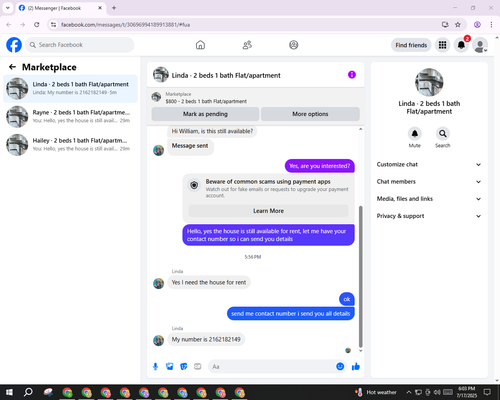Screen dimensions: 500x400
Task: Click the Mark as pending button
Action: 205,114
